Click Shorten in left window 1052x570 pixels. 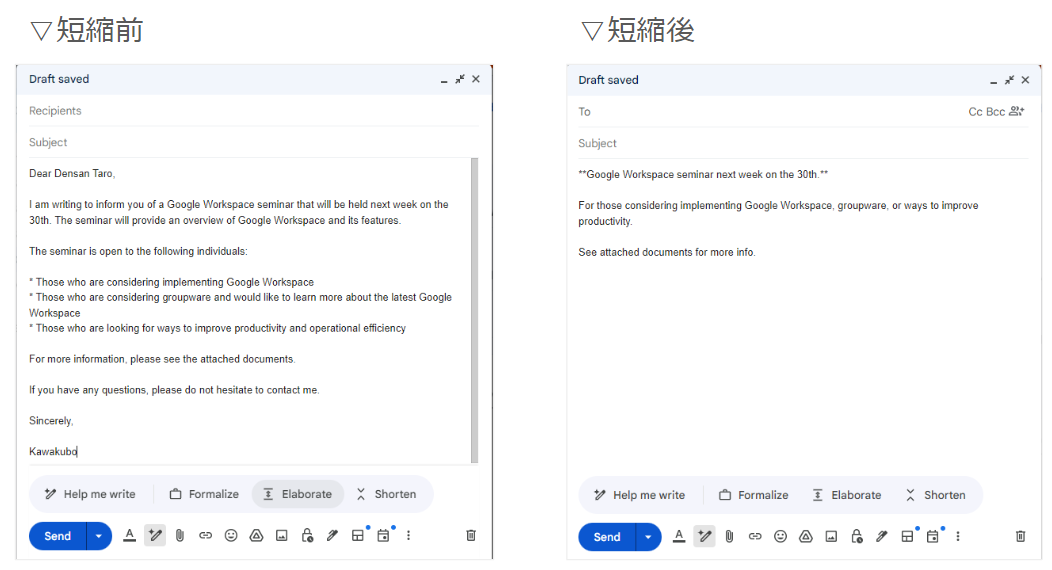pyautogui.click(x=386, y=494)
